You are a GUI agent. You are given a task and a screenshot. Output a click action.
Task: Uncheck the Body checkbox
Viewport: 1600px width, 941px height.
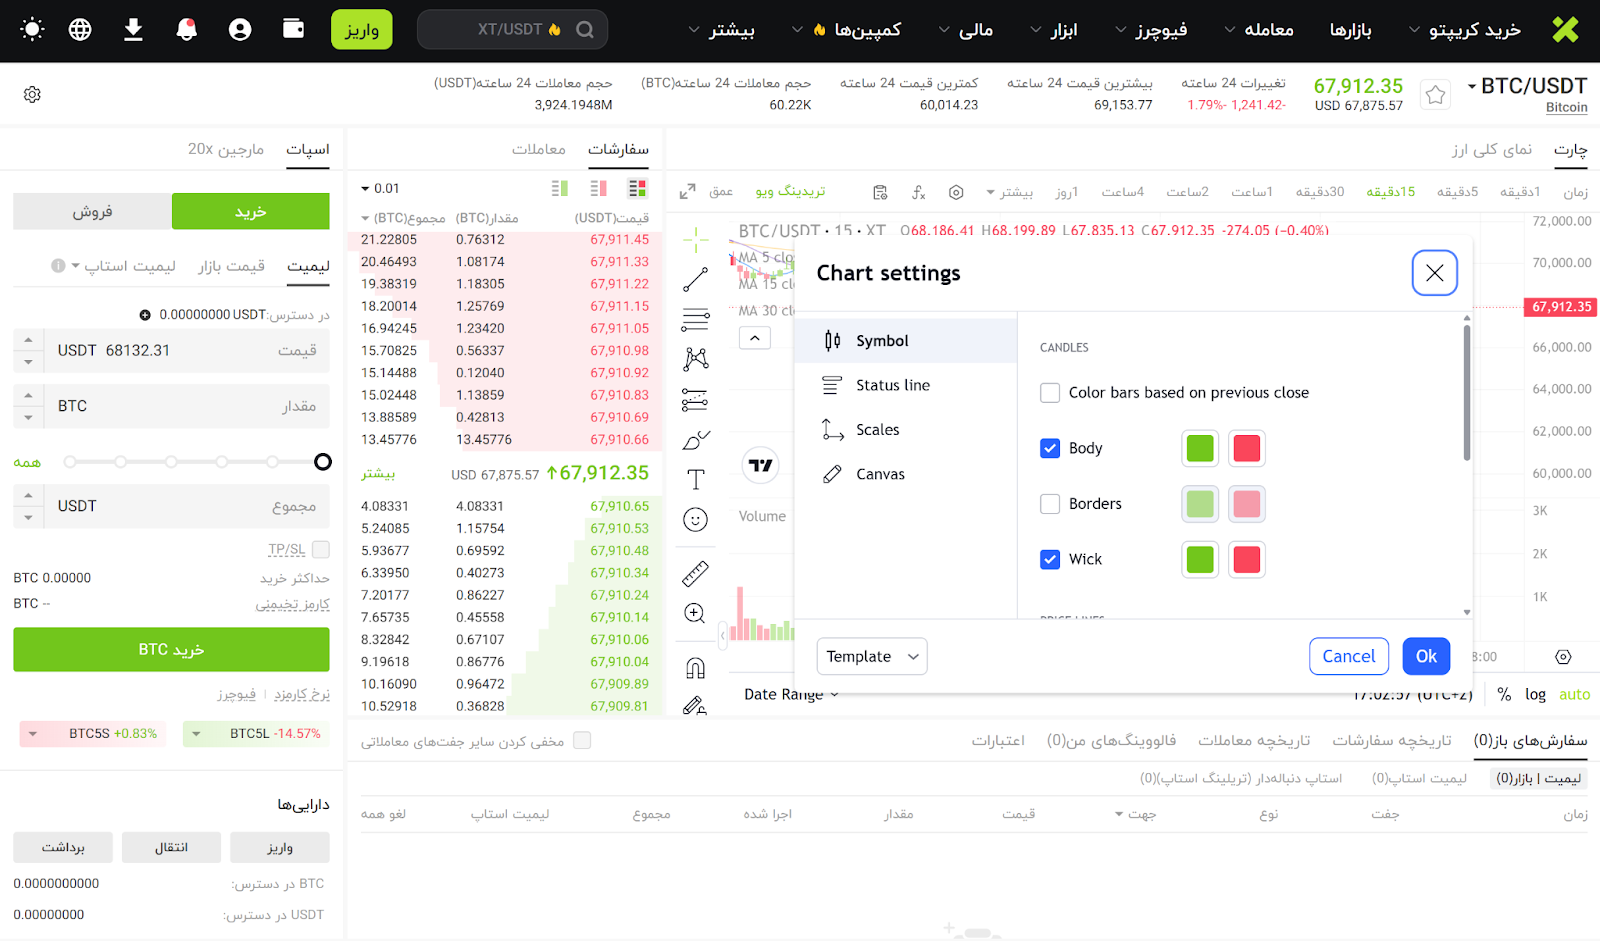point(1050,448)
